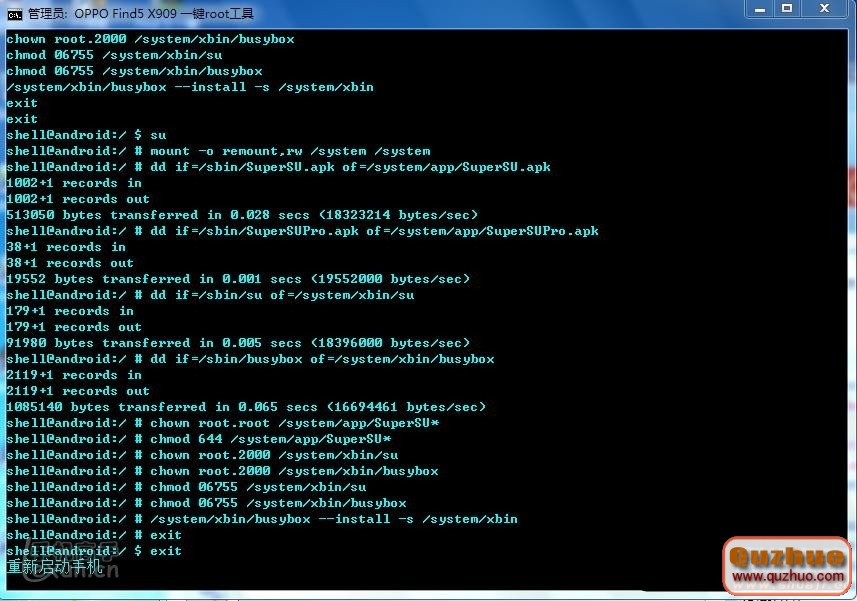Click line 'chown root.2000 /system/xbin/busybox' at top
Image resolution: width=857 pixels, height=601 pixels.
point(150,39)
